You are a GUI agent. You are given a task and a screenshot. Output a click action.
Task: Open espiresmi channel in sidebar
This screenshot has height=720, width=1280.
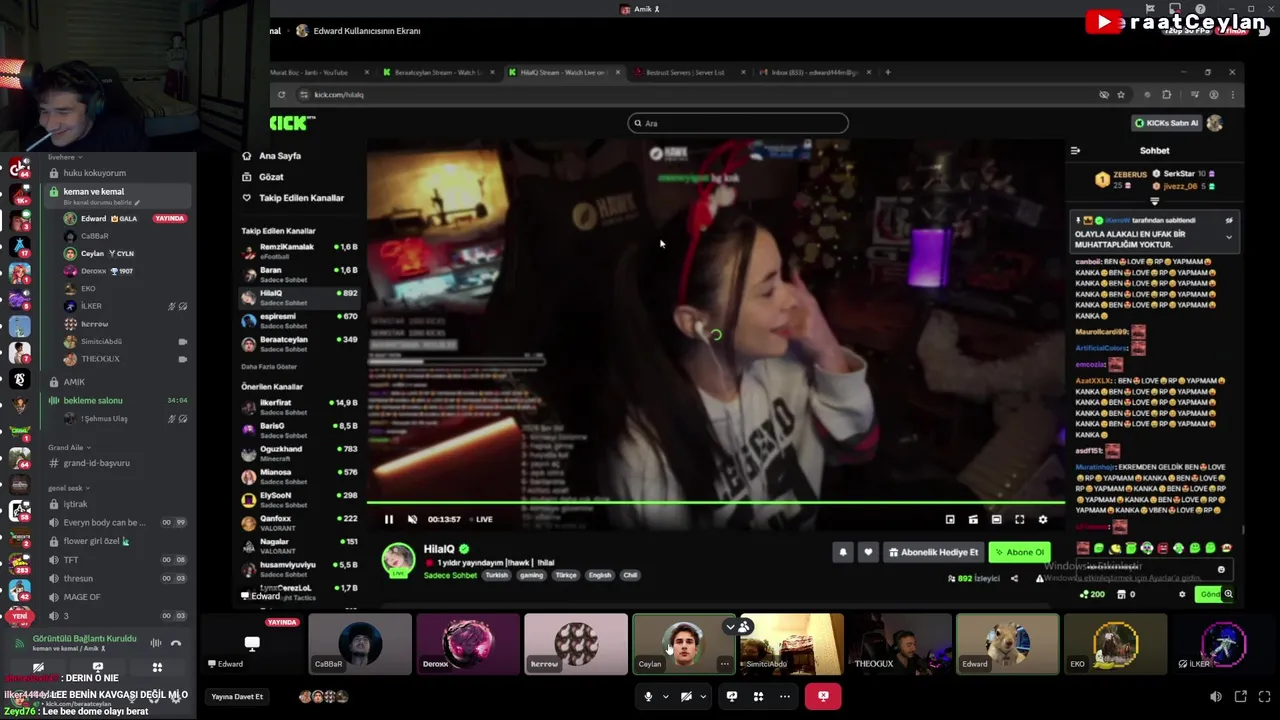(x=299, y=319)
